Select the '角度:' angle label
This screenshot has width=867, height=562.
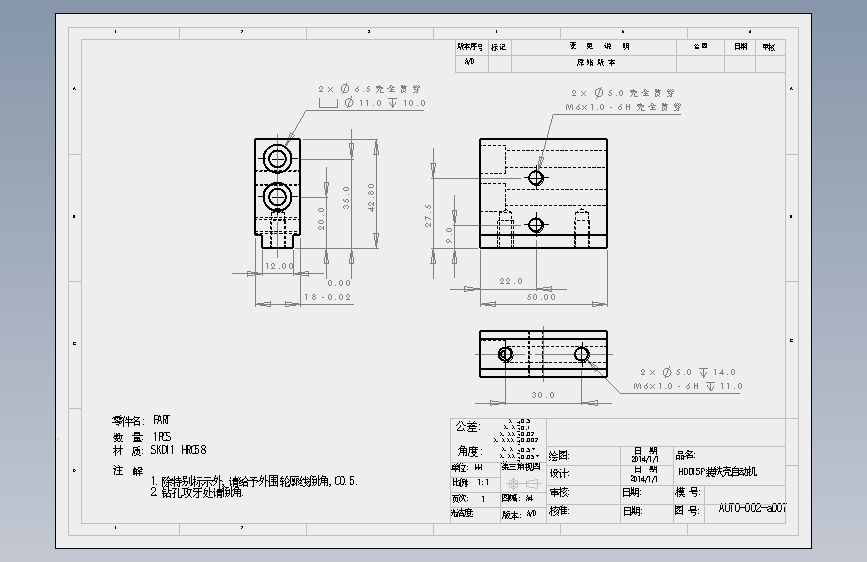[470, 451]
